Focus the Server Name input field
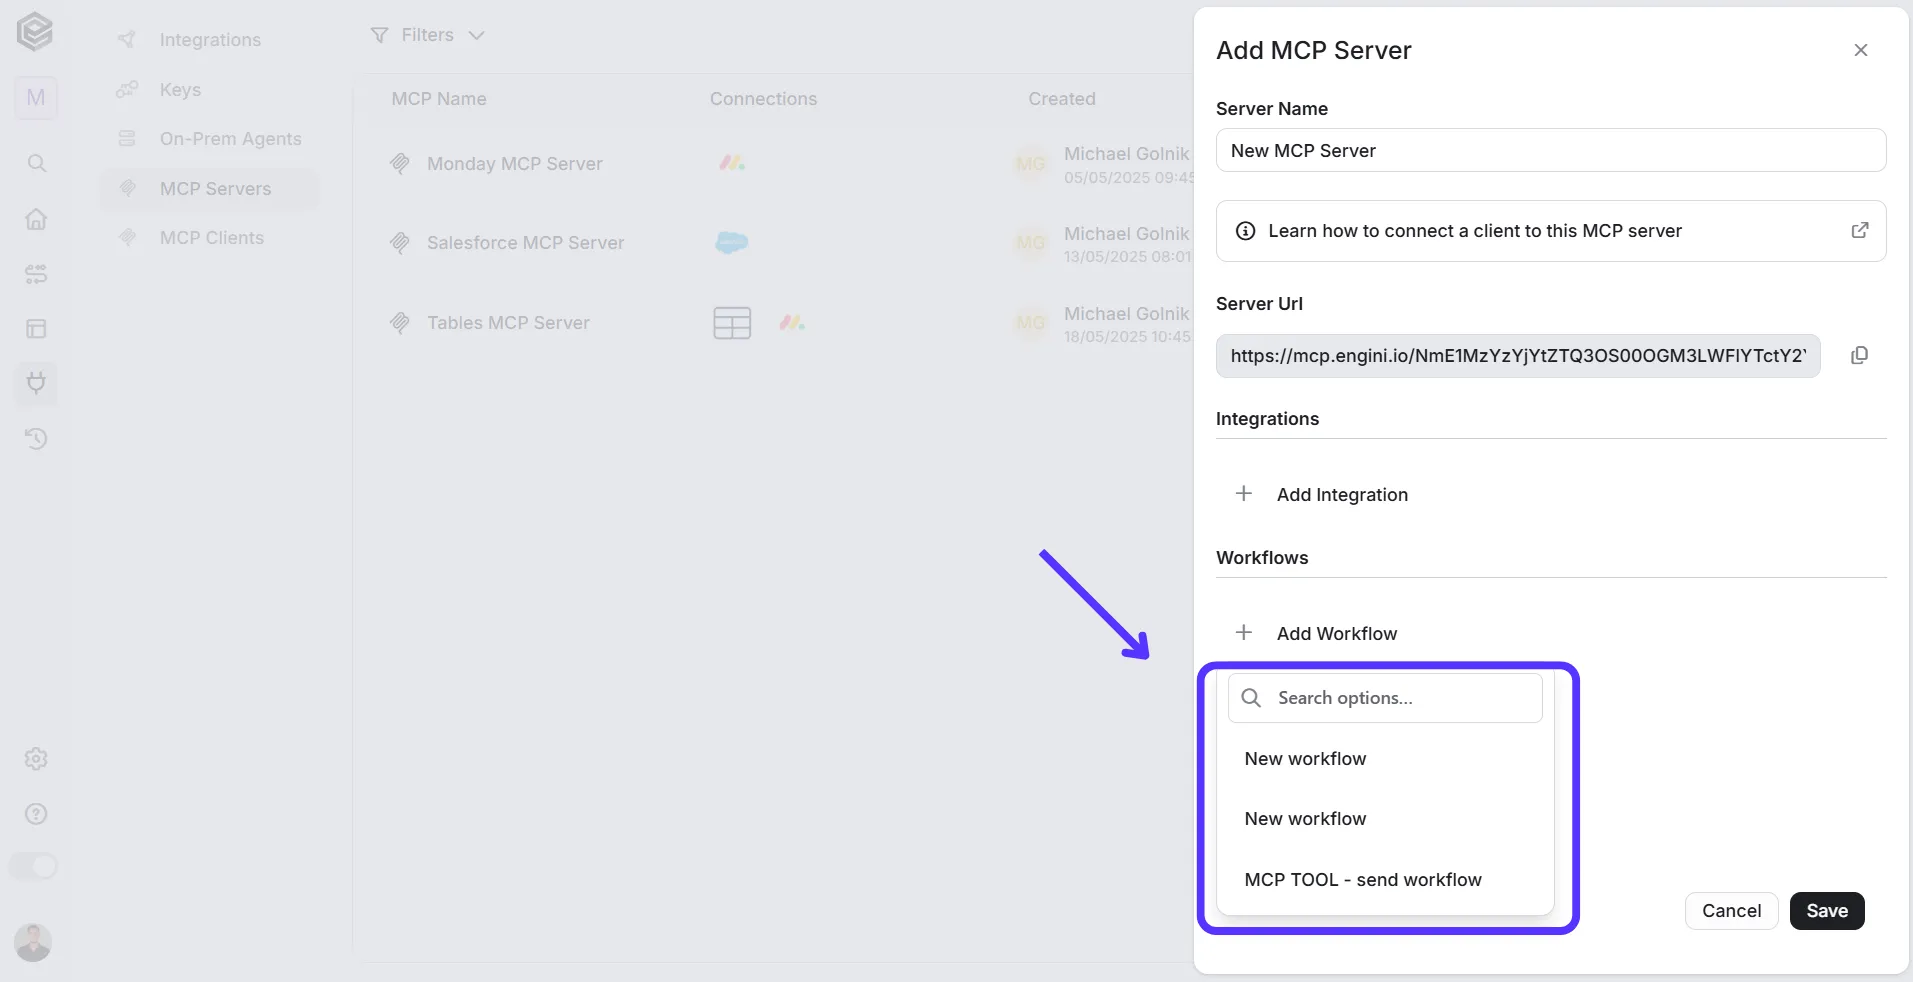This screenshot has width=1913, height=982. click(x=1551, y=150)
